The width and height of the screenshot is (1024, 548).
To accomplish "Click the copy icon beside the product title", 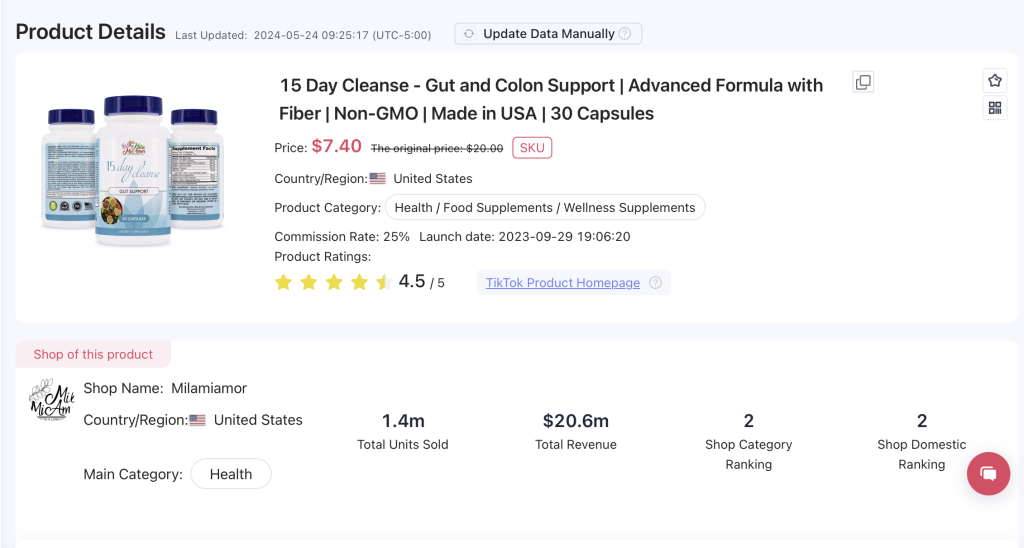I will 863,83.
